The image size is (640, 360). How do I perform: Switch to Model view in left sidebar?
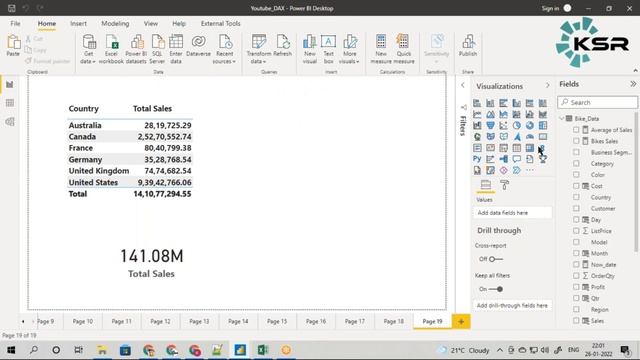(x=10, y=122)
